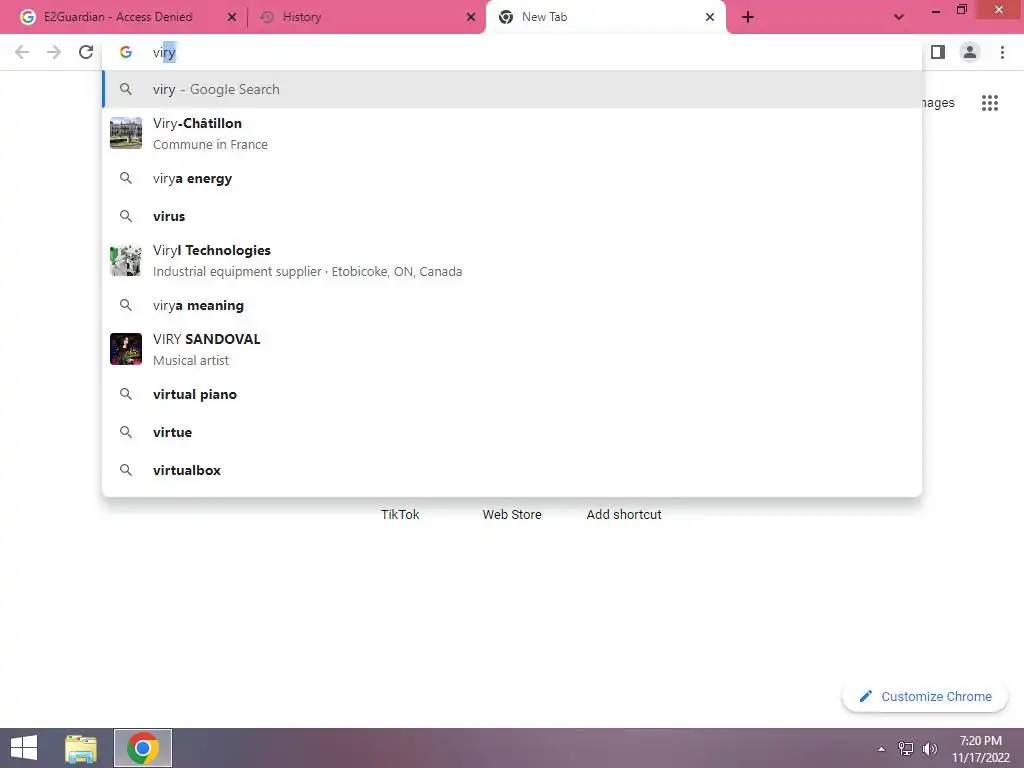Close the History tab
The height and width of the screenshot is (768, 1024).
(471, 17)
